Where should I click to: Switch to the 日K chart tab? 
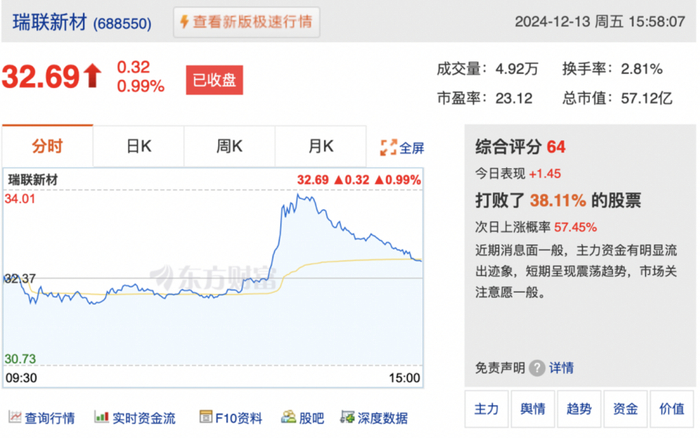pos(139,146)
